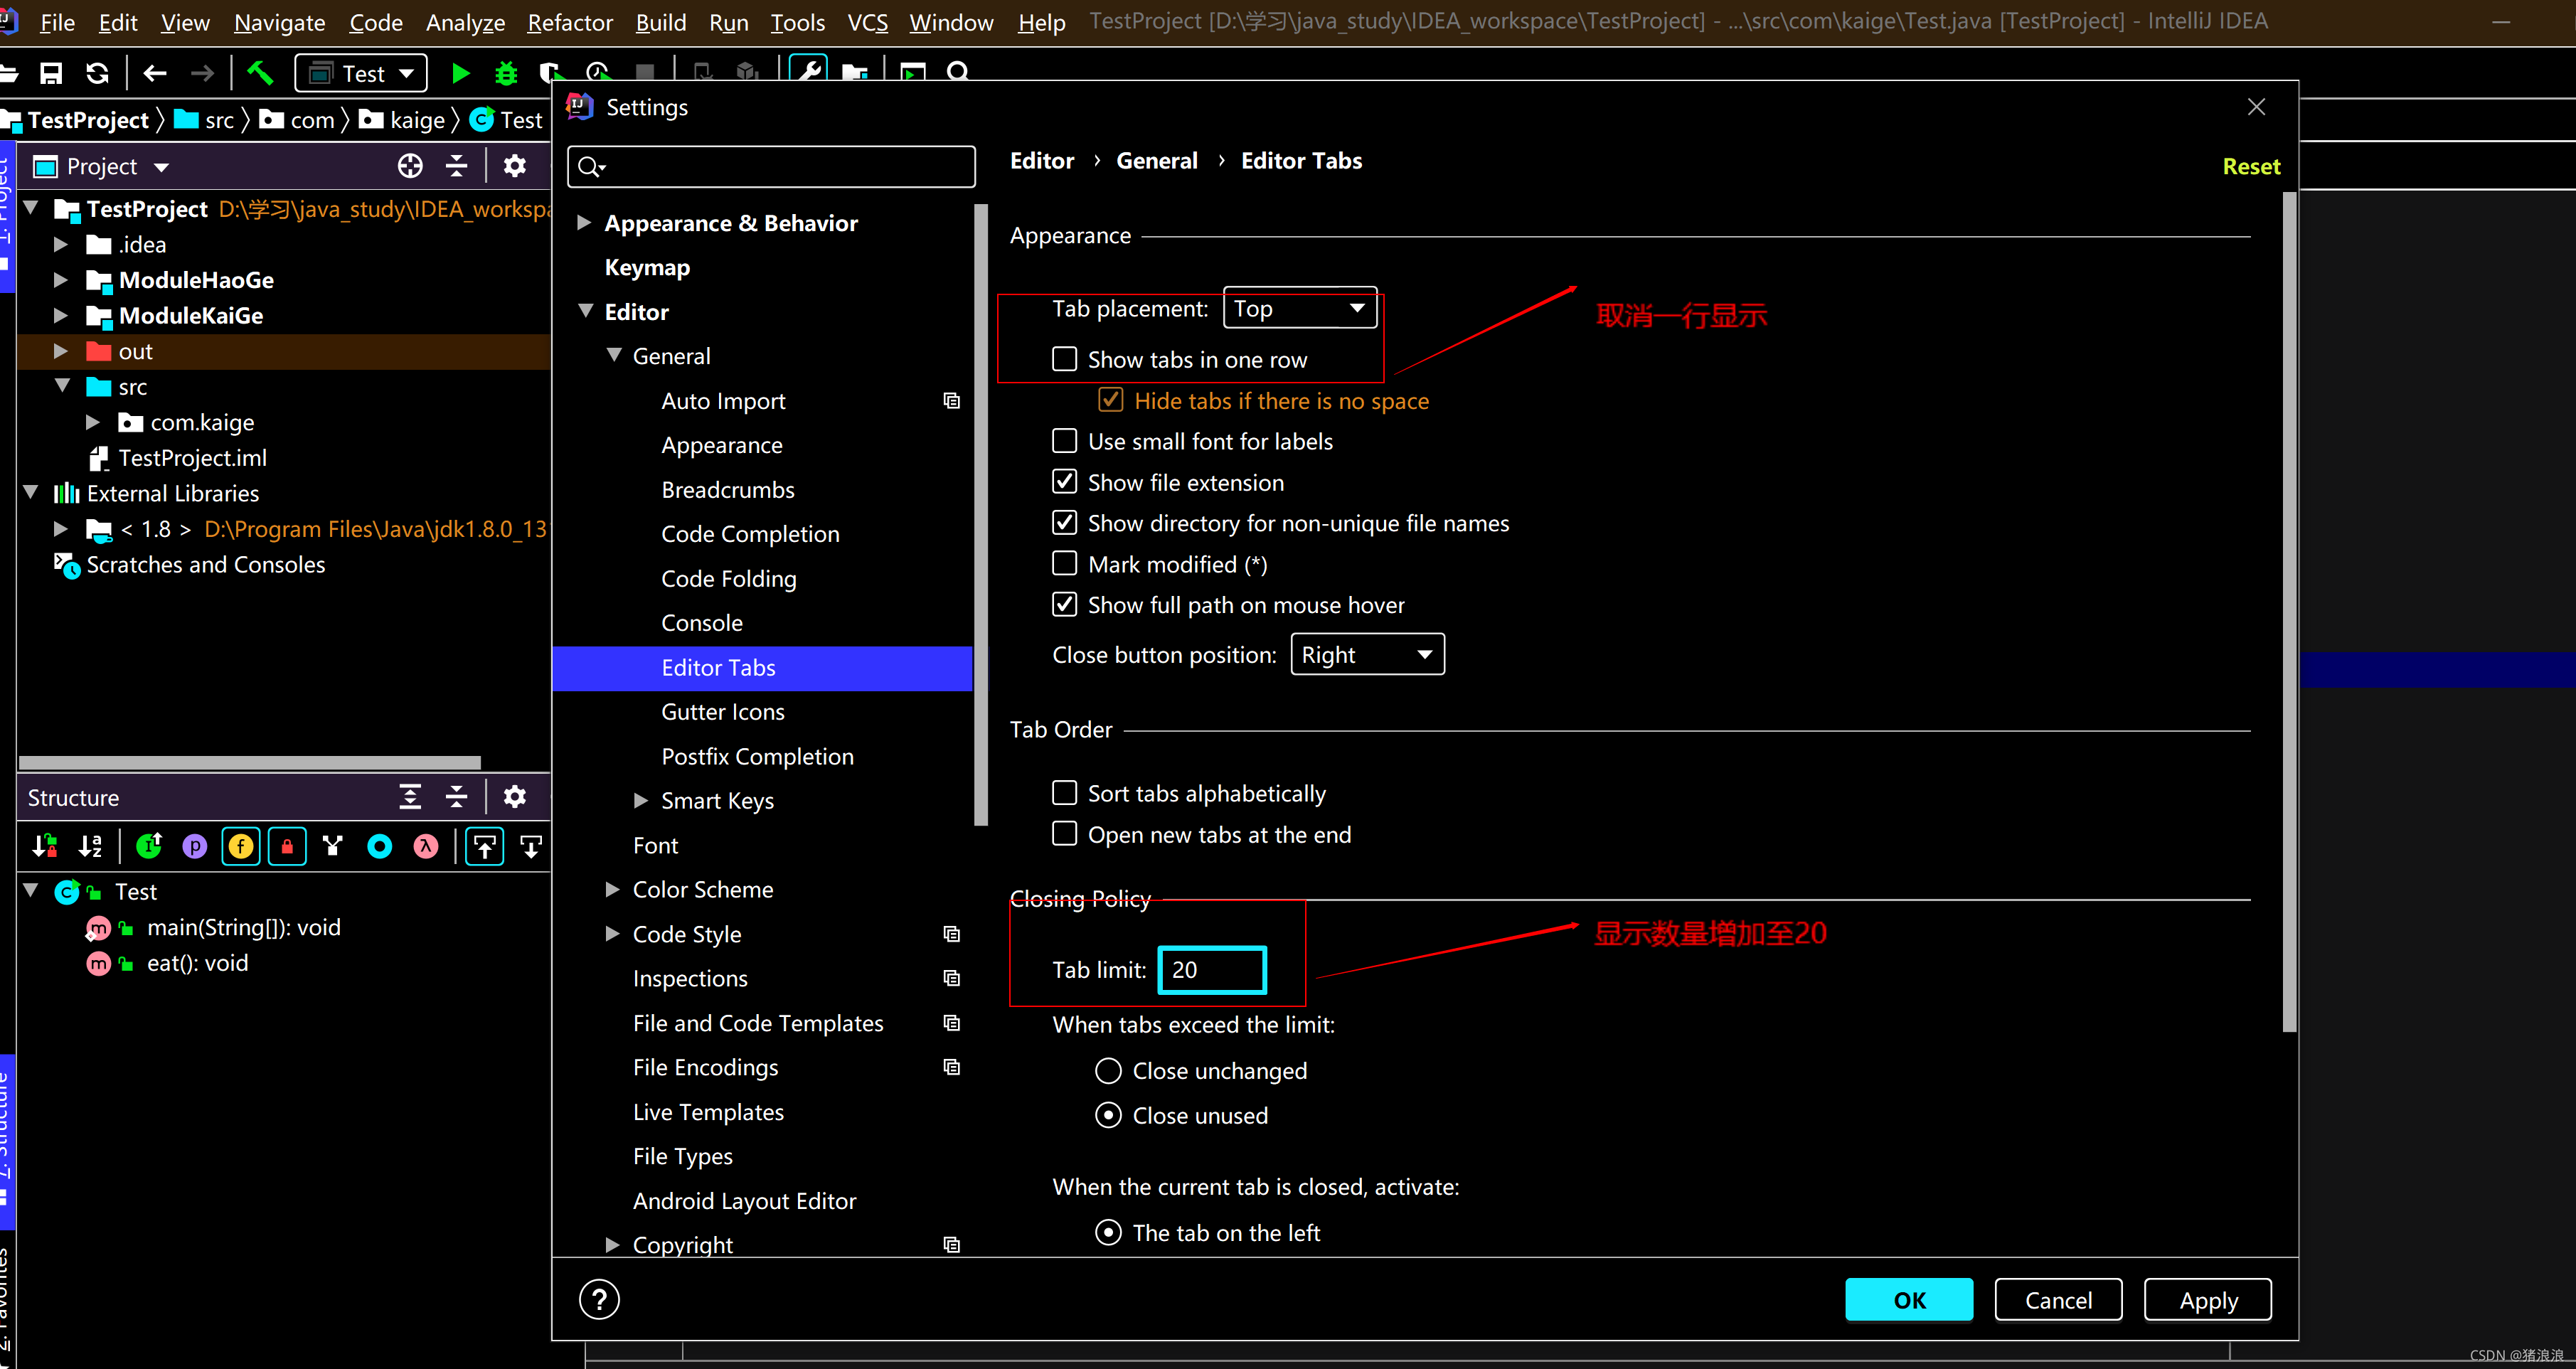Enable Sort tabs alphabetically

click(x=1065, y=793)
